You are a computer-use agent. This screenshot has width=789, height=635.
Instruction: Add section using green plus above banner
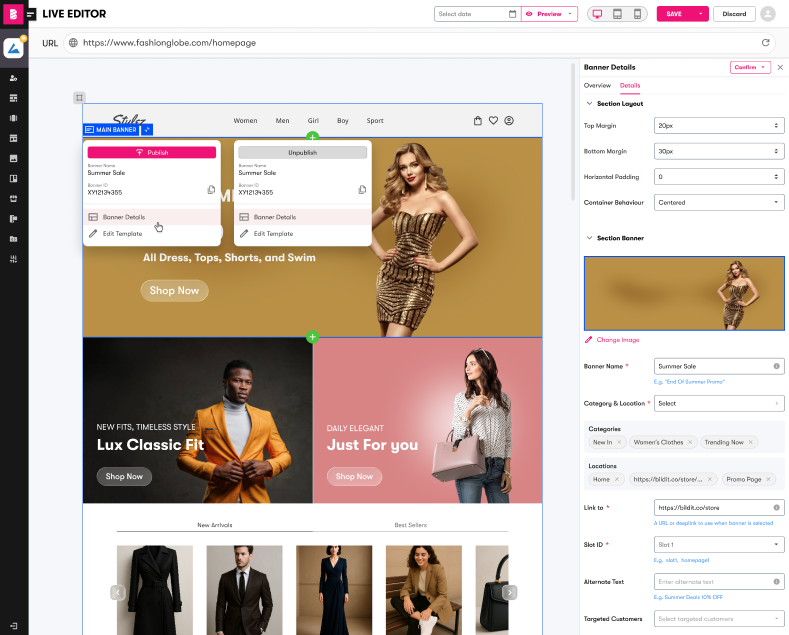click(x=312, y=136)
